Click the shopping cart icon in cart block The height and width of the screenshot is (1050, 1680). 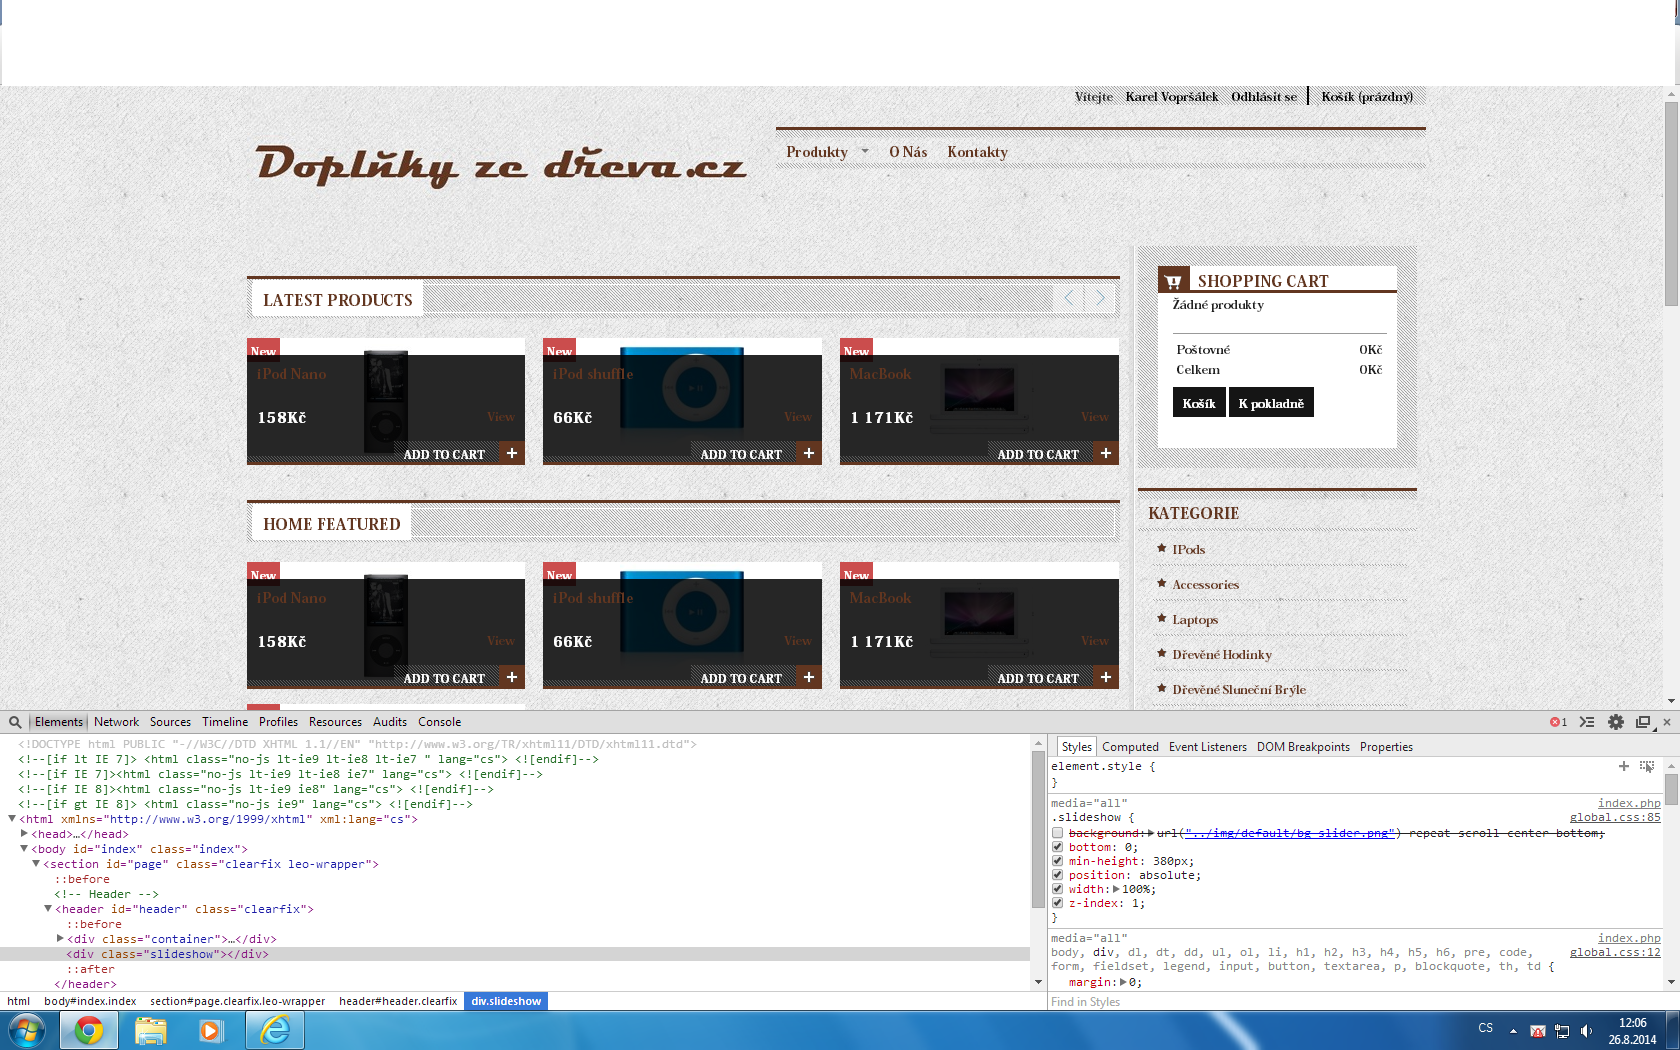[x=1173, y=281]
